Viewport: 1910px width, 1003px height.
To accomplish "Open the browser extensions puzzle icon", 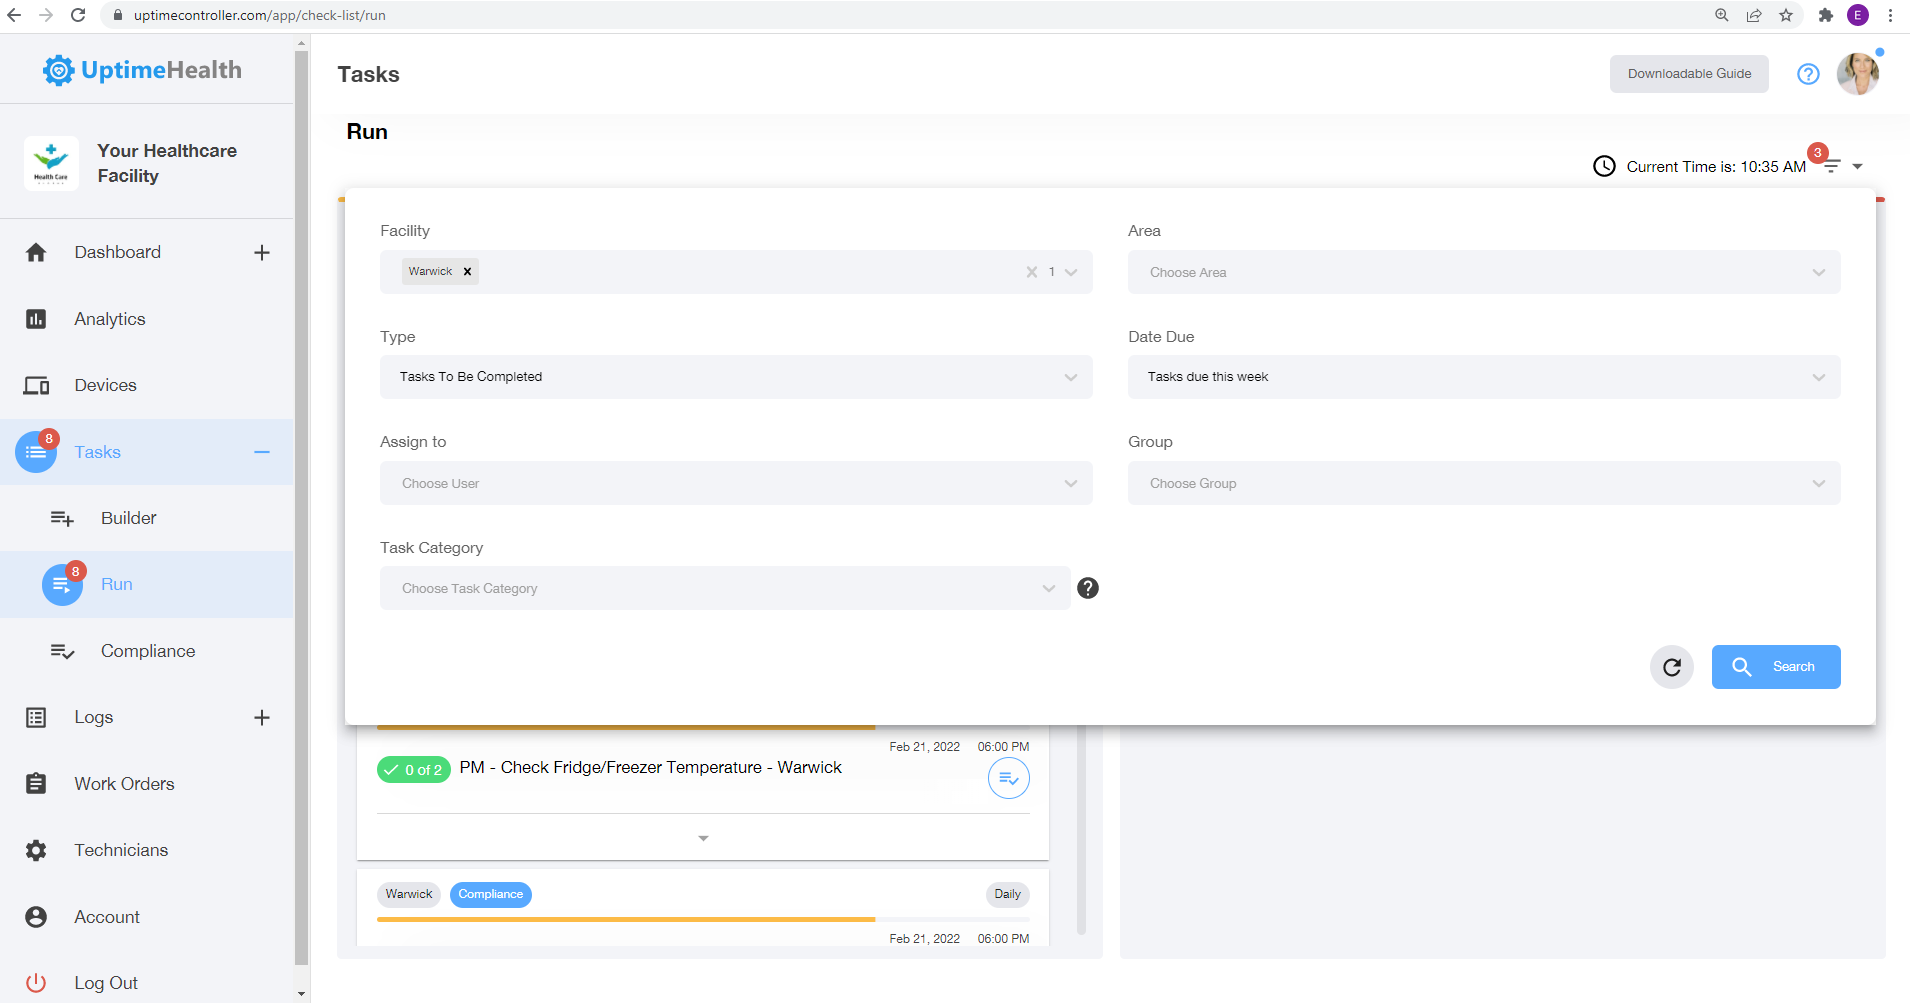I will pyautogui.click(x=1826, y=15).
